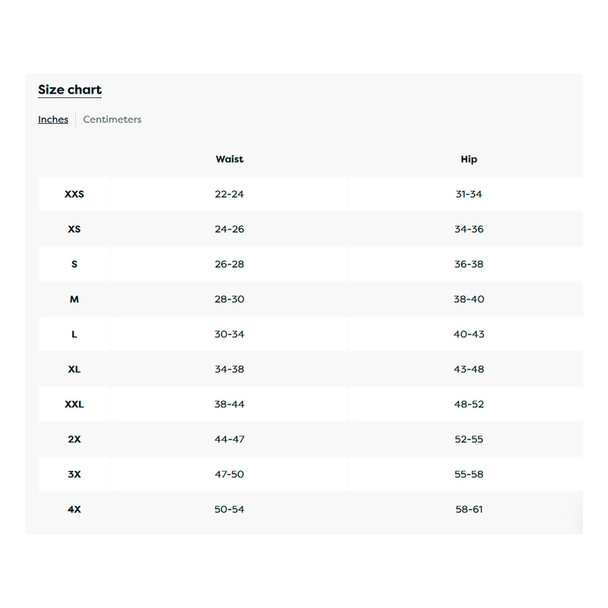Click the Size chart heading
Screen dimensions: 608x608
tap(70, 90)
